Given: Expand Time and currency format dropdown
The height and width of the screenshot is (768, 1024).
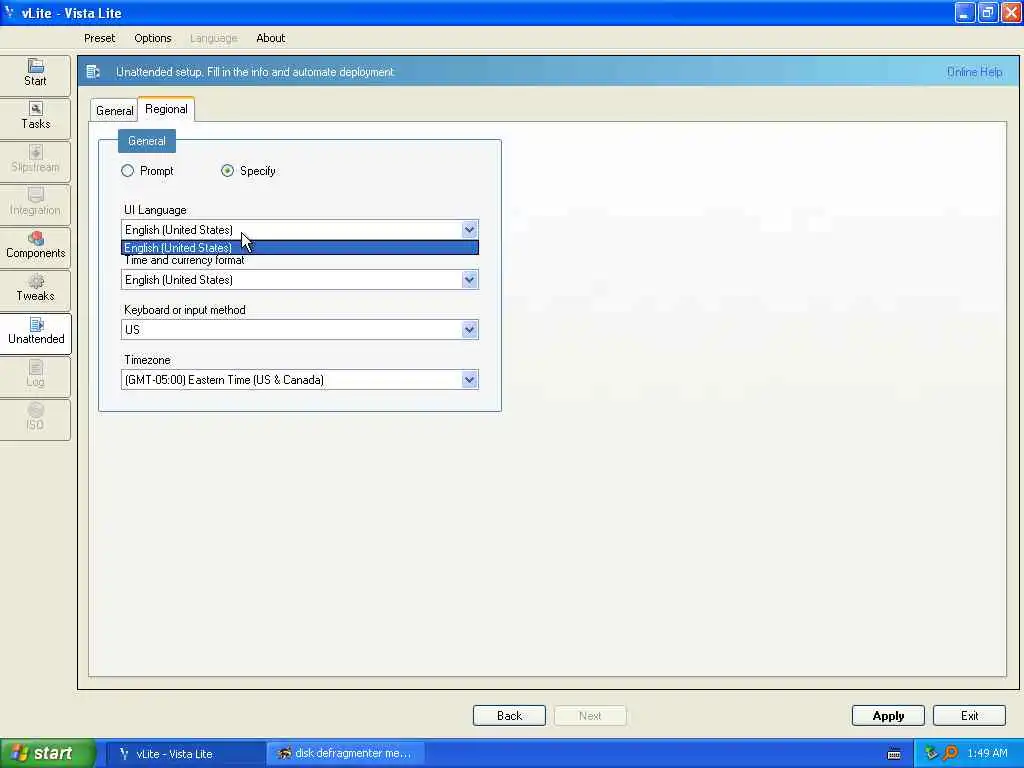Looking at the screenshot, I should 469,280.
